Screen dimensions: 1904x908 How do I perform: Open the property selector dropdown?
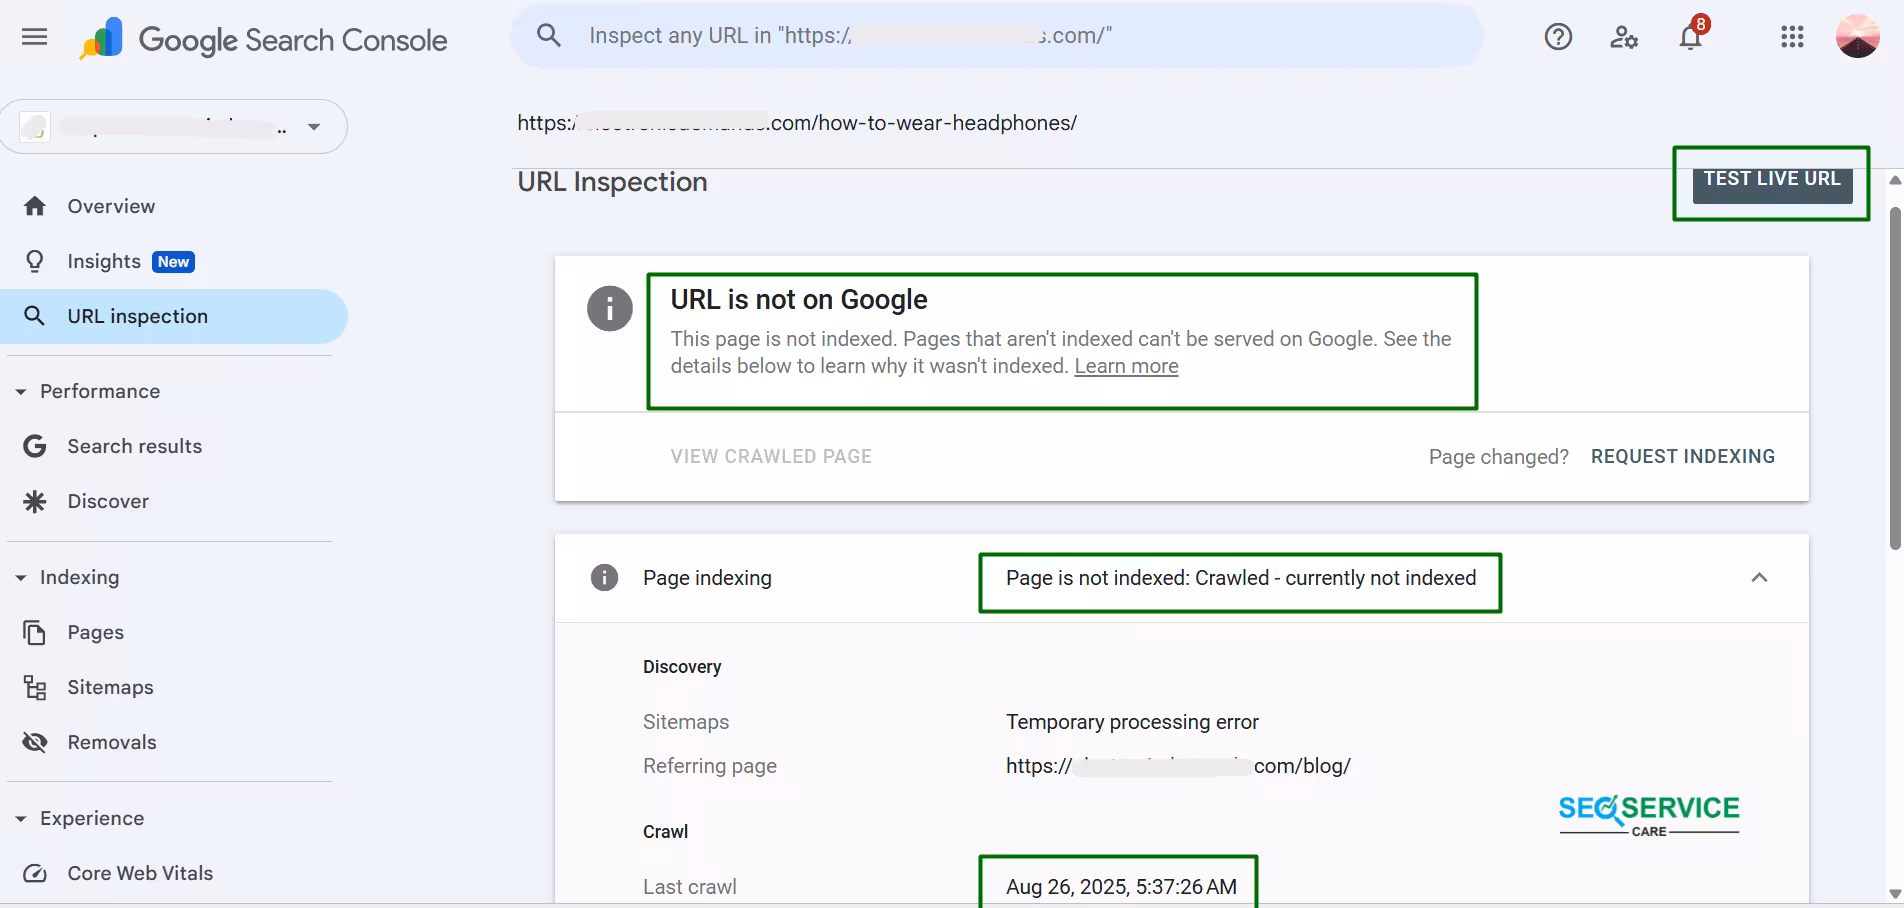[x=313, y=127]
